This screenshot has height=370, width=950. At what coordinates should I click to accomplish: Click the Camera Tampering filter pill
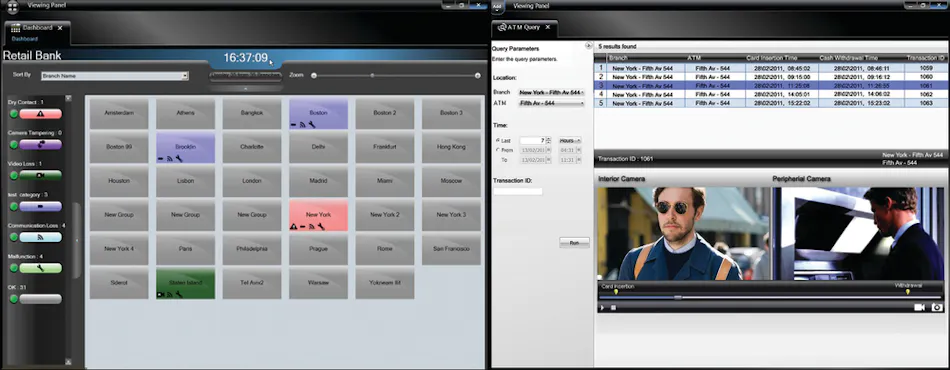click(x=40, y=145)
